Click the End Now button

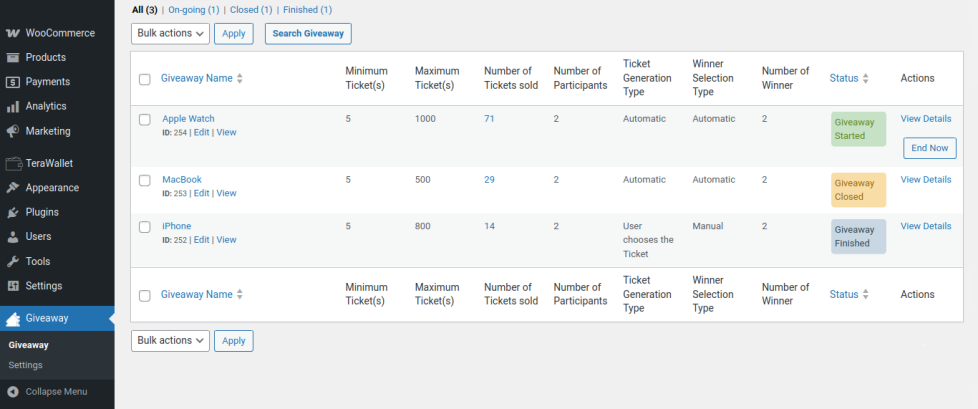pos(929,148)
